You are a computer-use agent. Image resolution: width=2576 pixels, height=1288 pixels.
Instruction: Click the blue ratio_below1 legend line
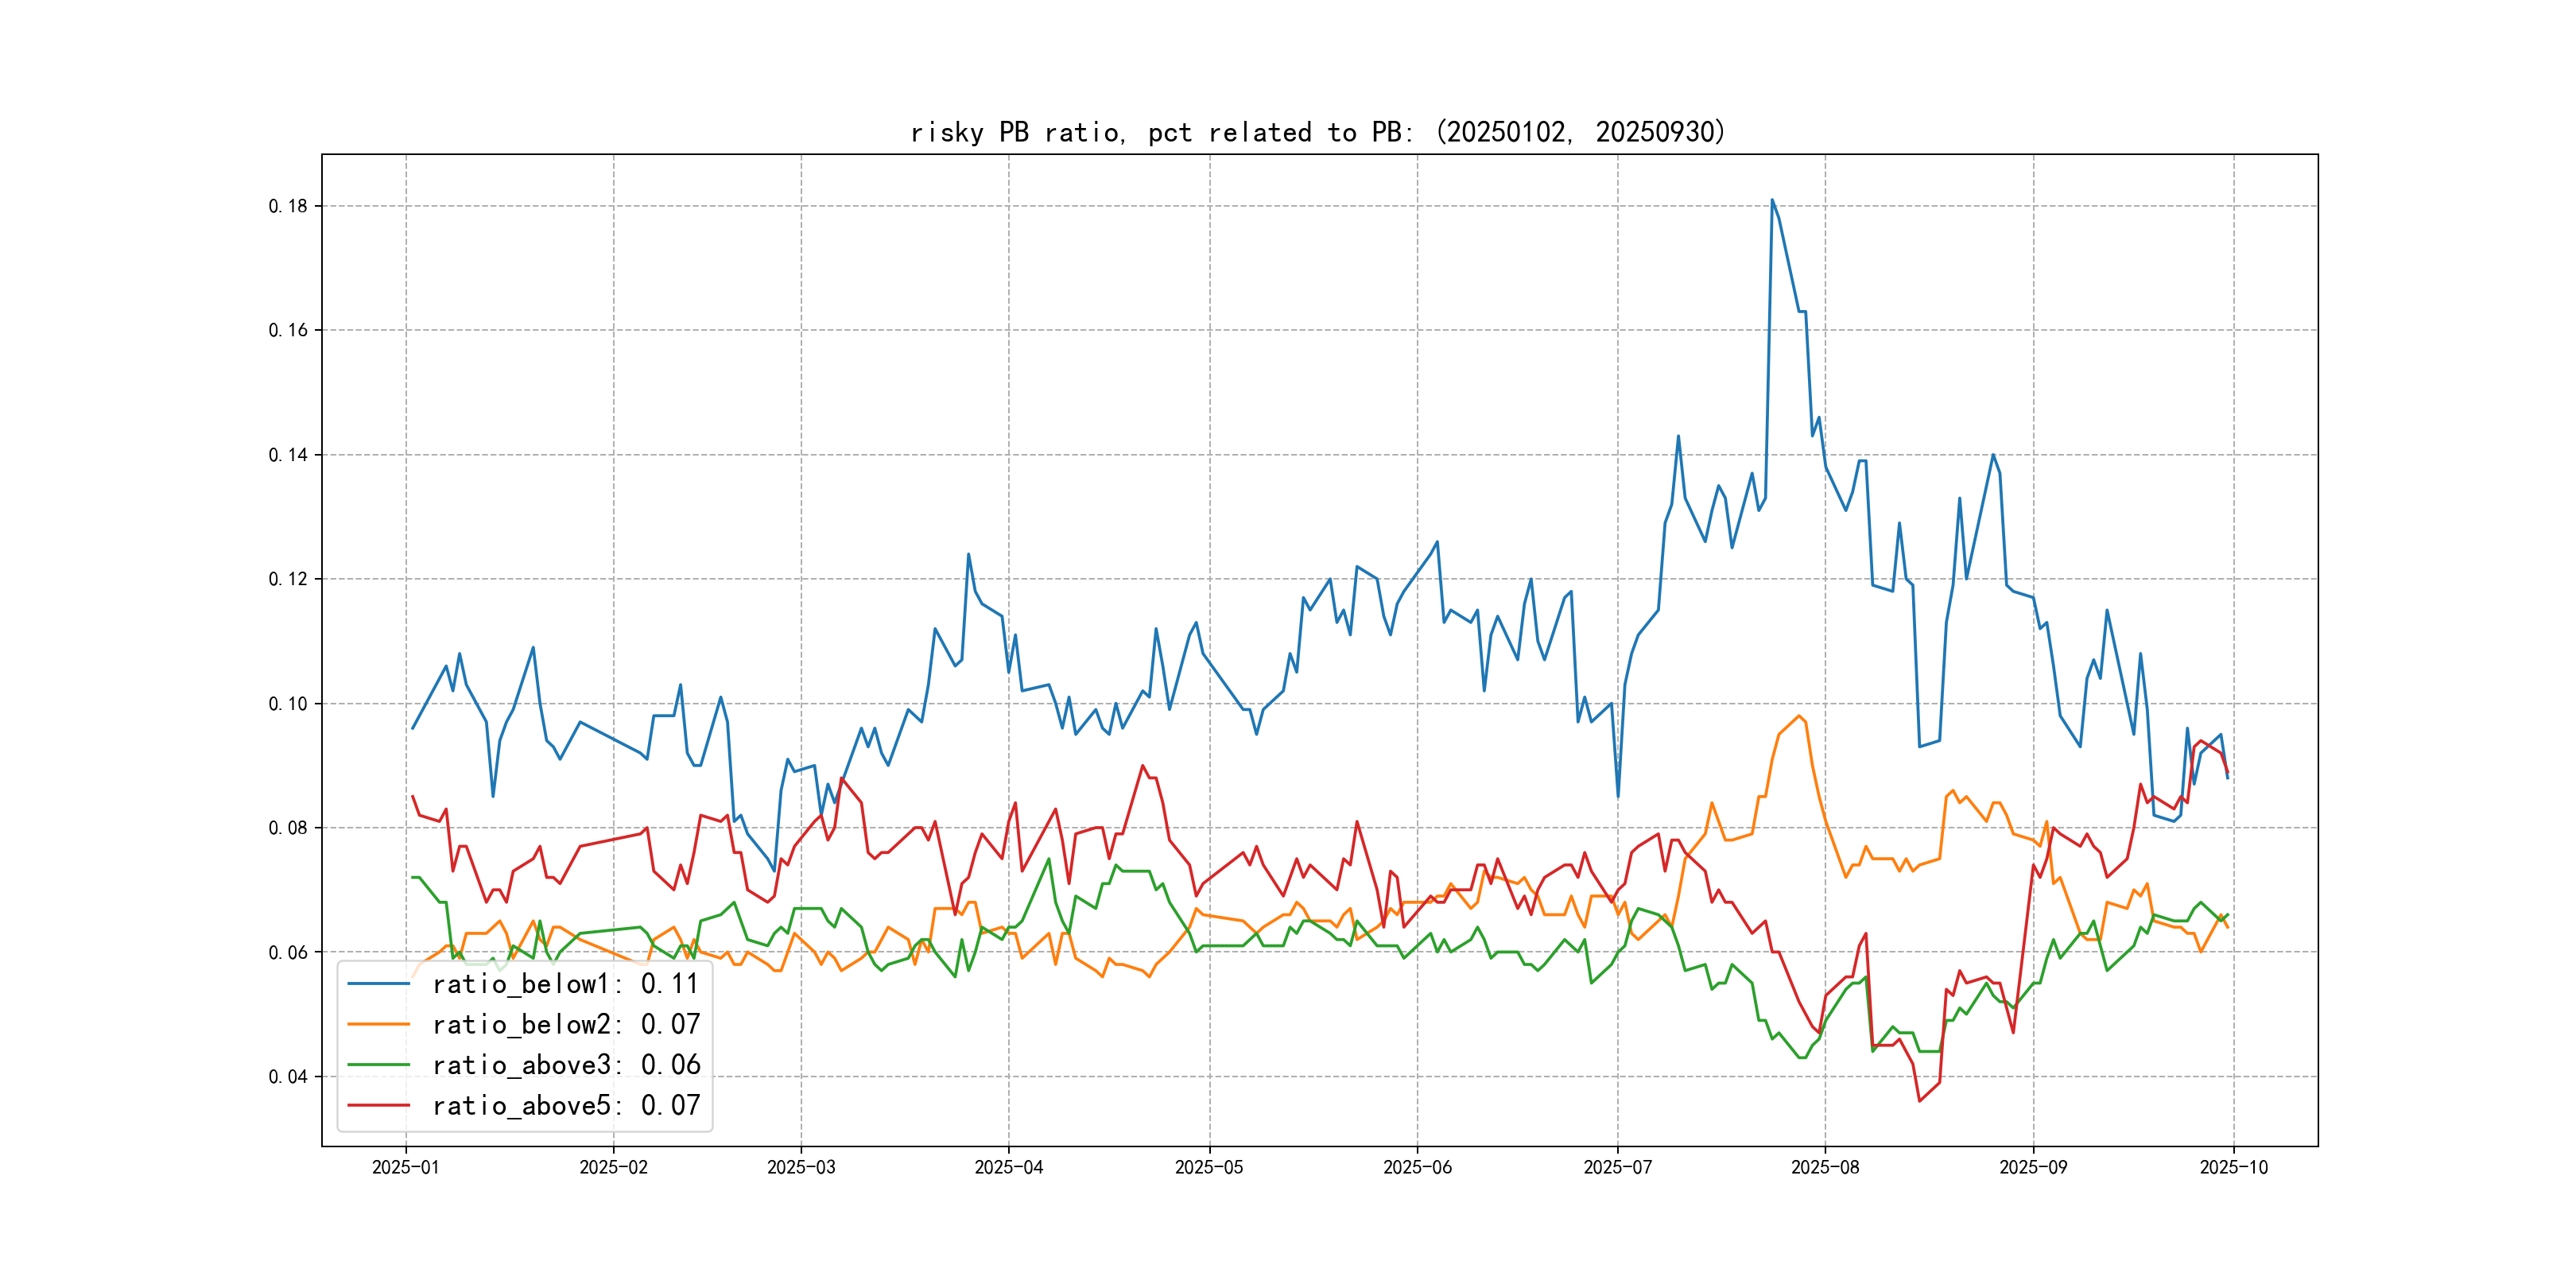coord(378,984)
